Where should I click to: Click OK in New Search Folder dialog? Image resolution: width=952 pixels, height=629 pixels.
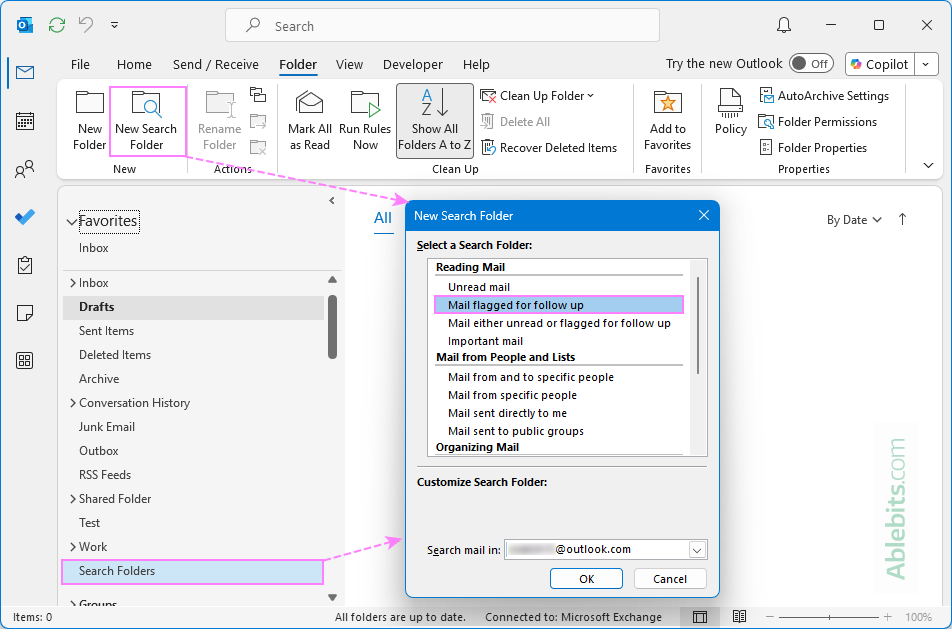coord(586,579)
